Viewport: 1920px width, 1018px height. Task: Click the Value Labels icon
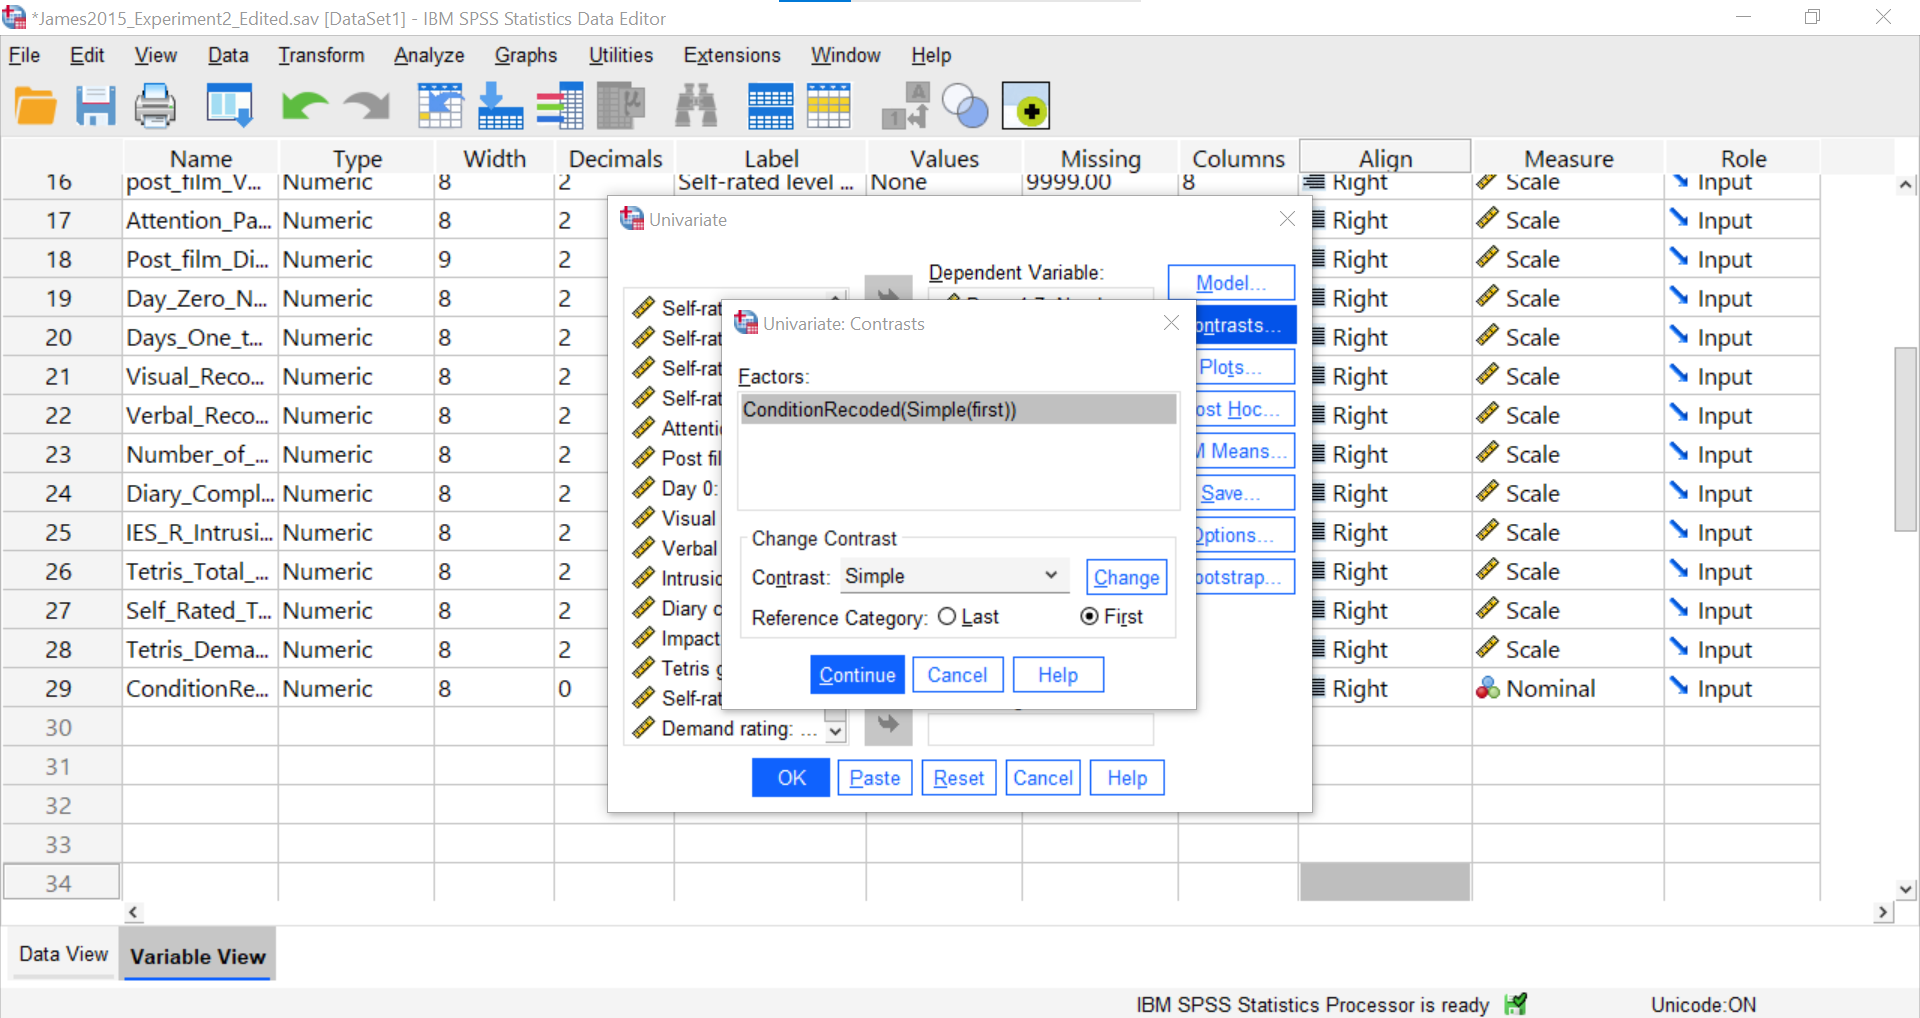click(x=905, y=106)
